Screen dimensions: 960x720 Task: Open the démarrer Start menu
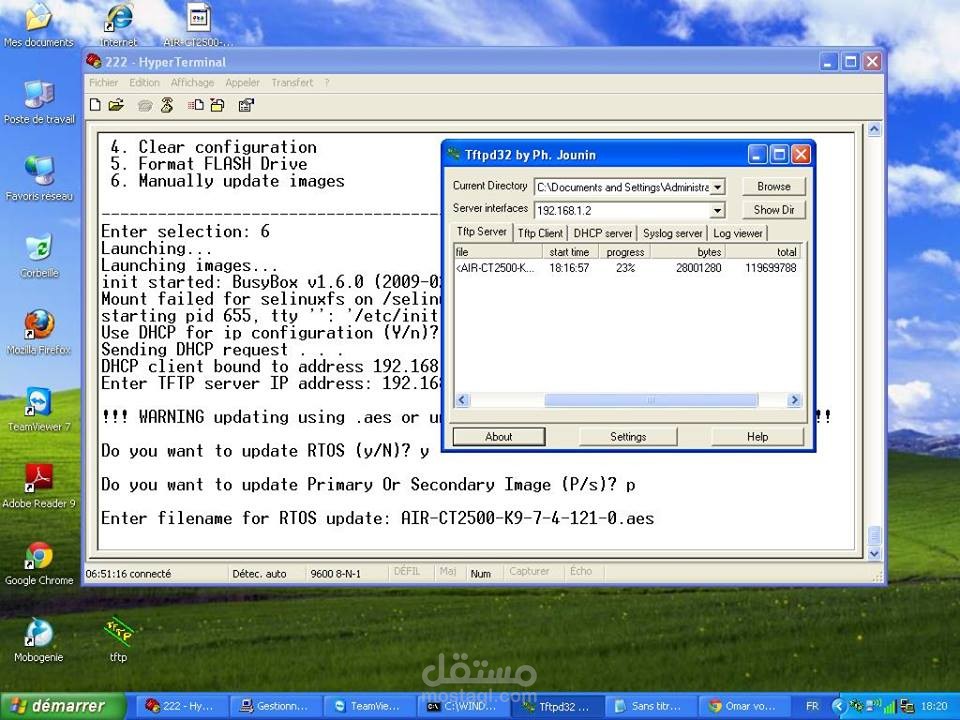62,706
